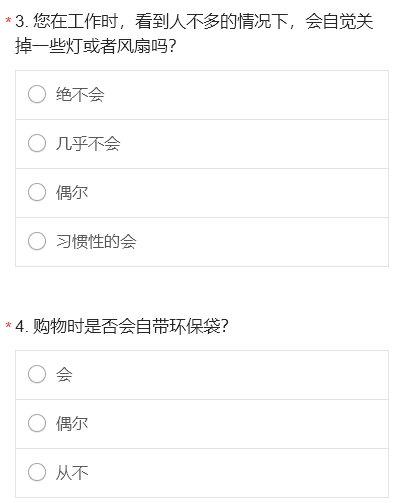Click the 从不 option label text
The height and width of the screenshot is (503, 401).
coord(72,473)
